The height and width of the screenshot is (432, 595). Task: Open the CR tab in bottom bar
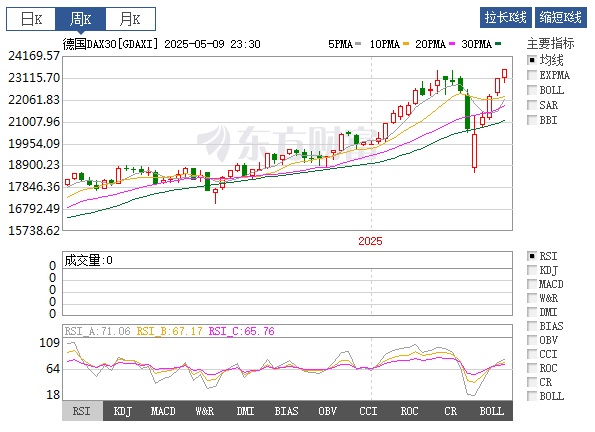click(450, 411)
